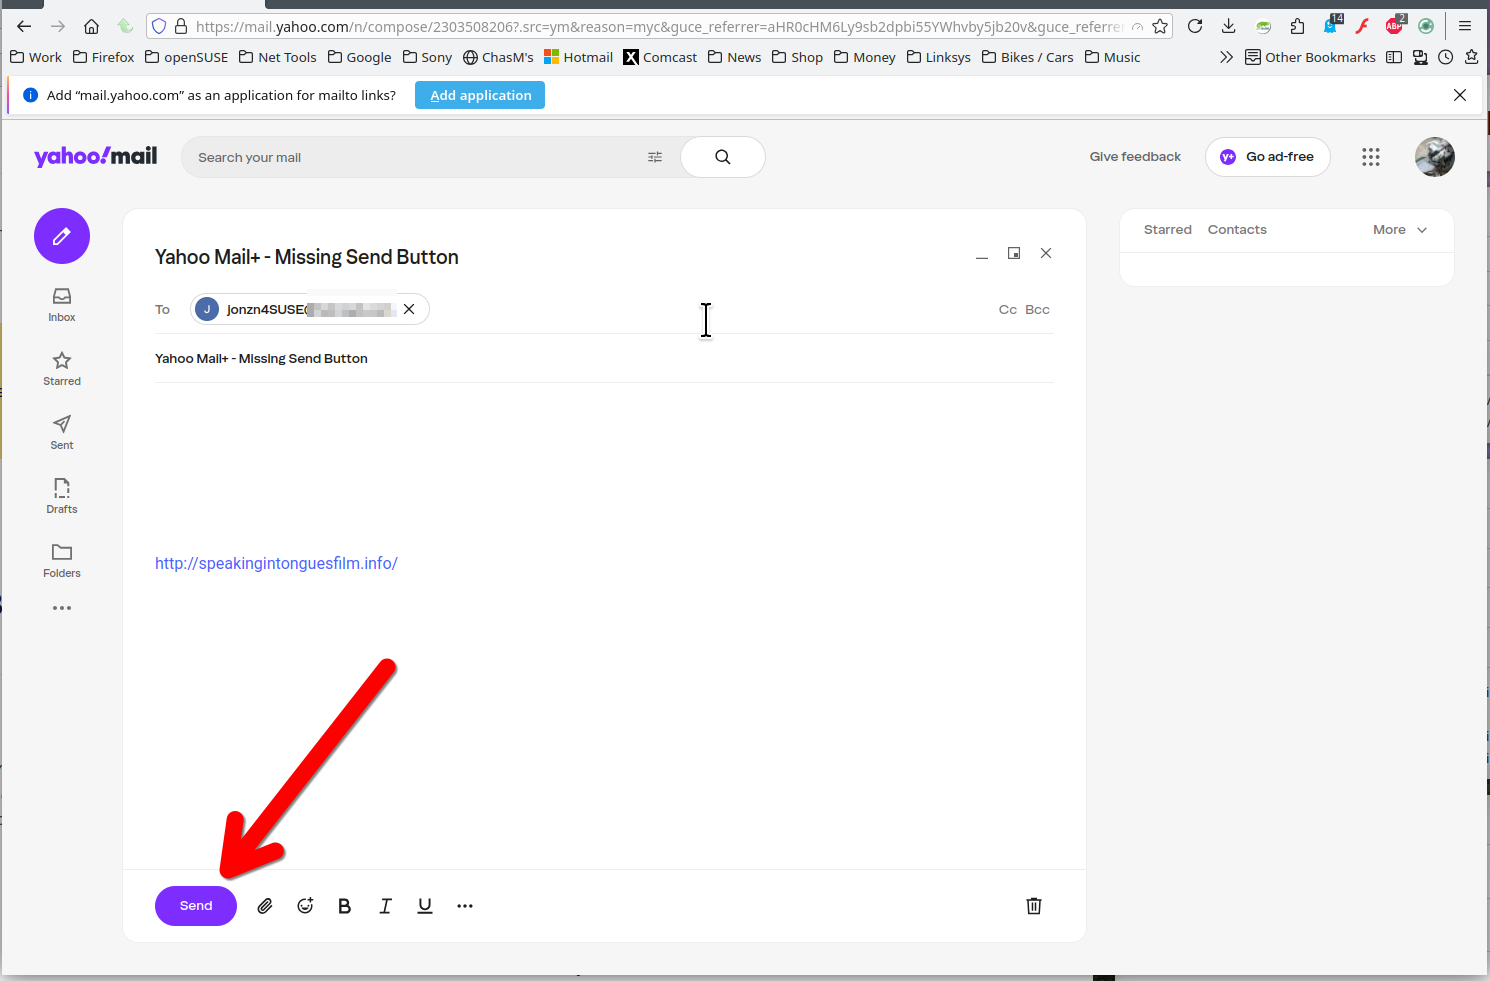Open the Firefox extensions menu
Screen dimensions: 1490x981
pos(1298,26)
